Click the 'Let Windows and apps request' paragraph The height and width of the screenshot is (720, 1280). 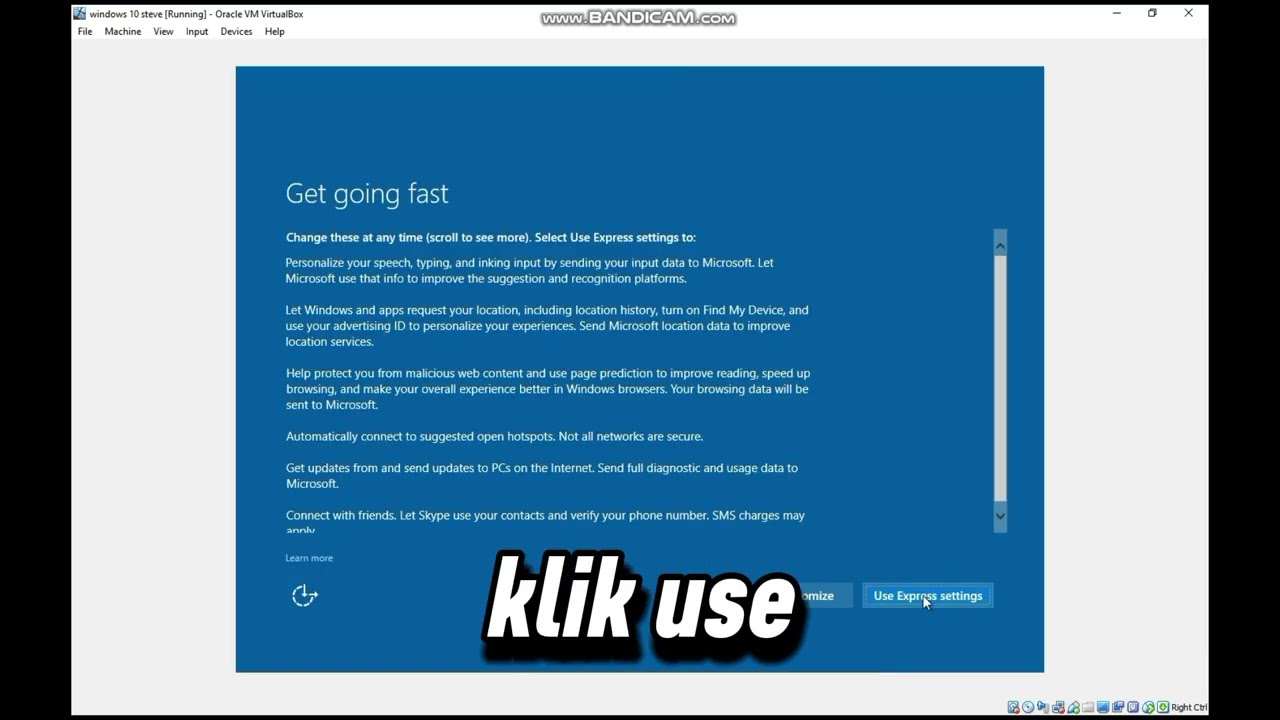(547, 325)
